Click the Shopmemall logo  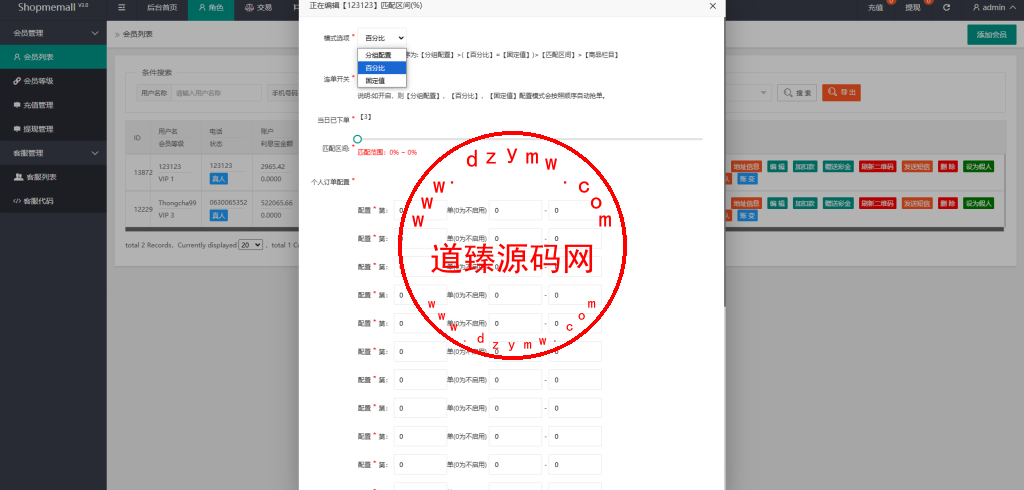[x=53, y=6]
